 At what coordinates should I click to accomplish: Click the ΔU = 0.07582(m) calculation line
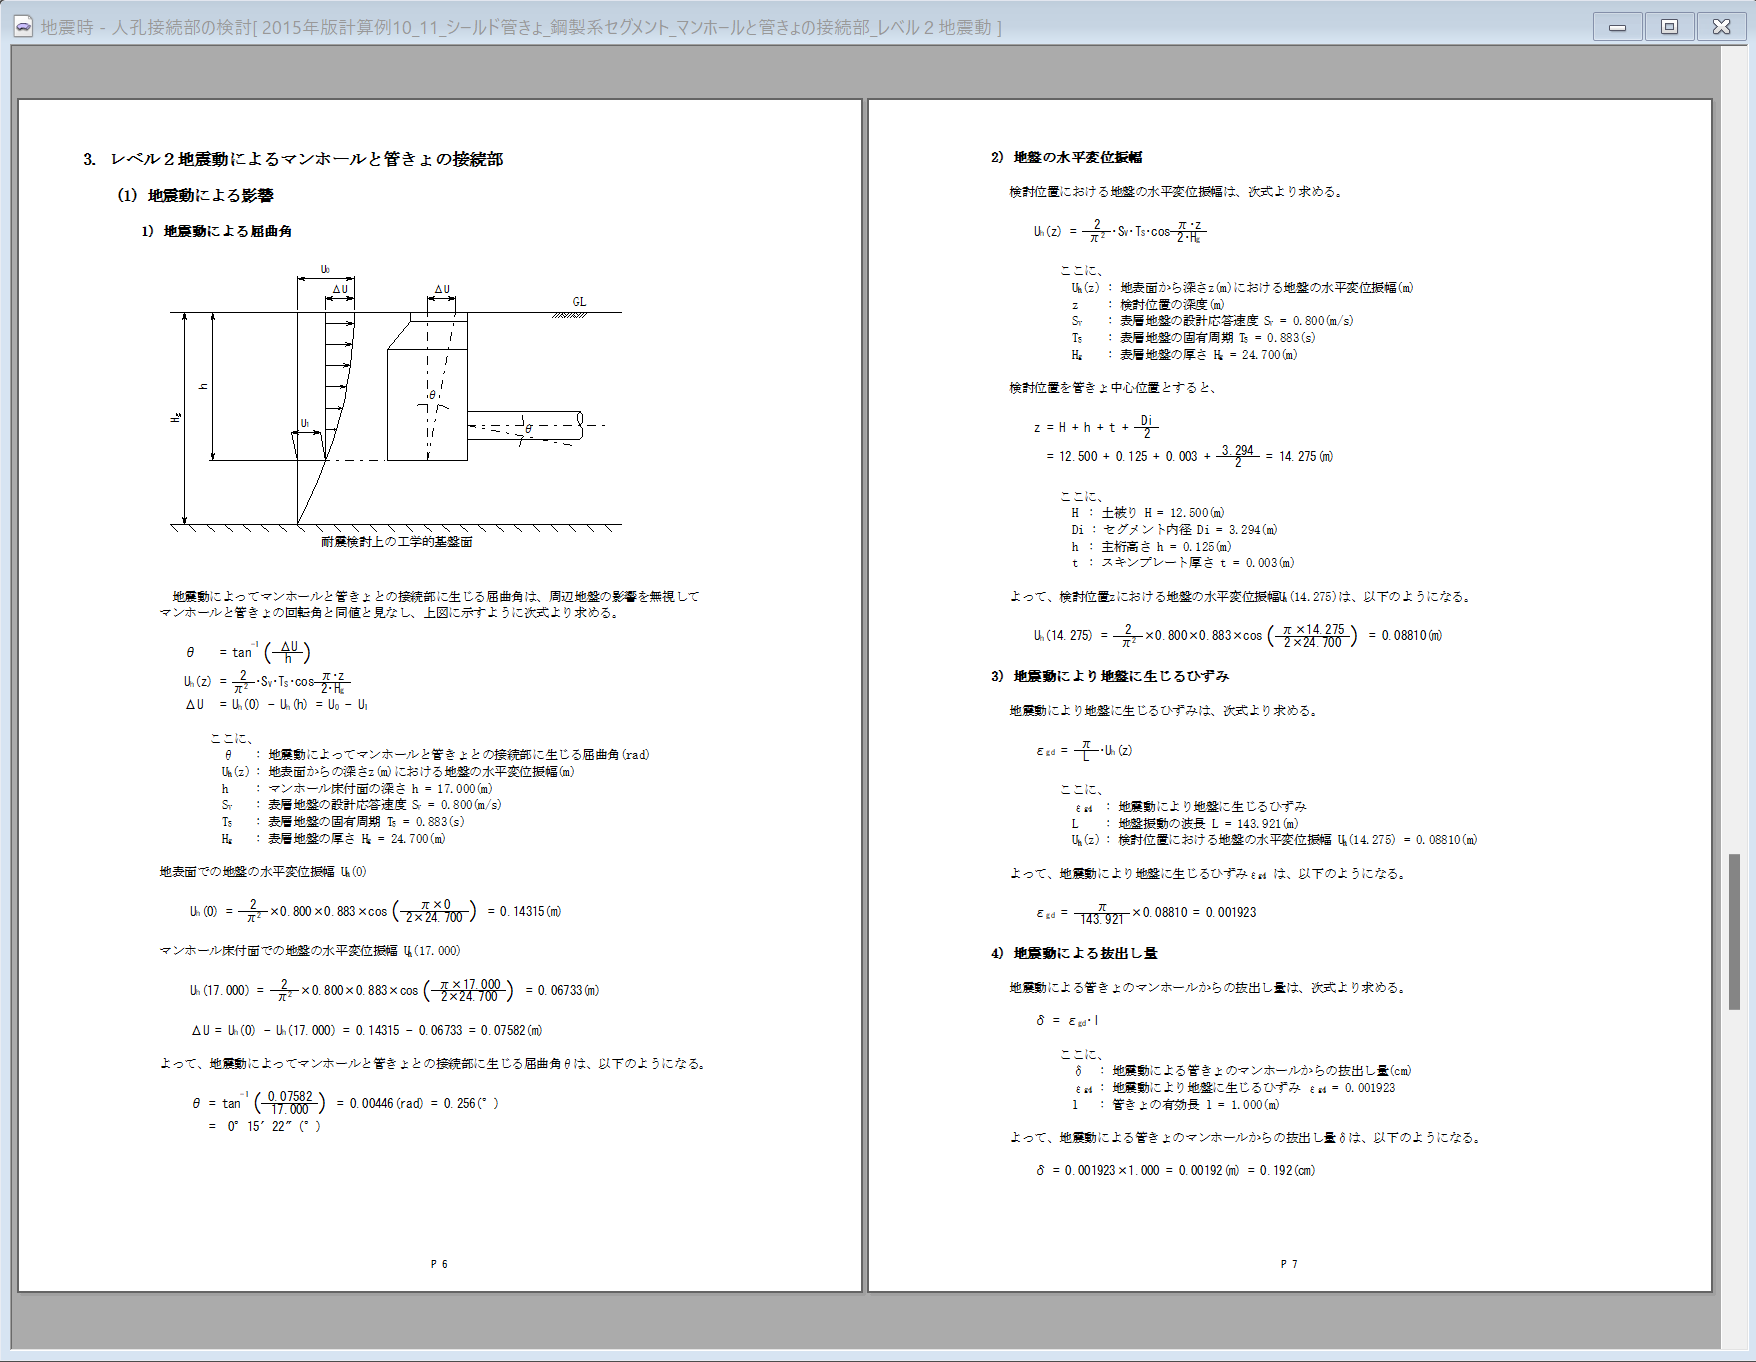click(x=367, y=1030)
